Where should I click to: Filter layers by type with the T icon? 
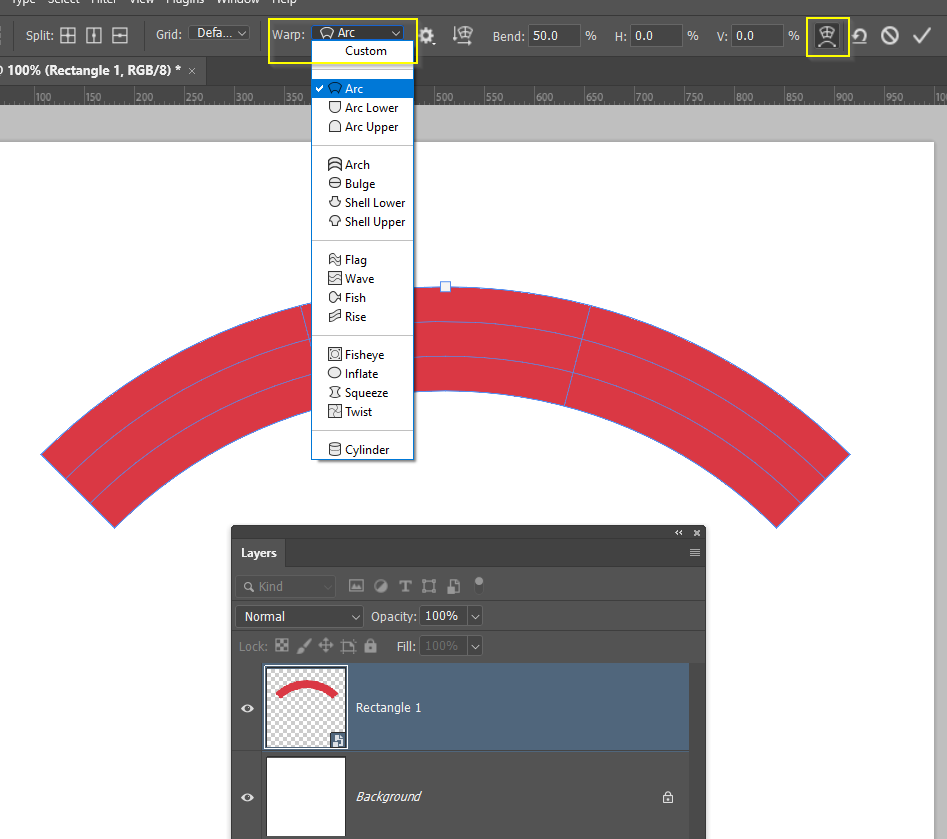pos(405,585)
